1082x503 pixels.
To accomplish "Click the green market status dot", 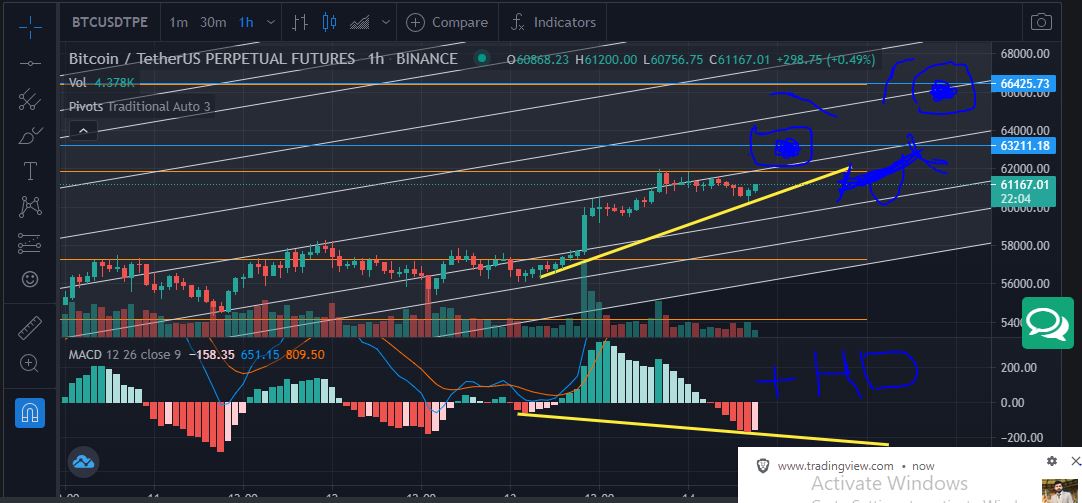I will tap(482, 59).
